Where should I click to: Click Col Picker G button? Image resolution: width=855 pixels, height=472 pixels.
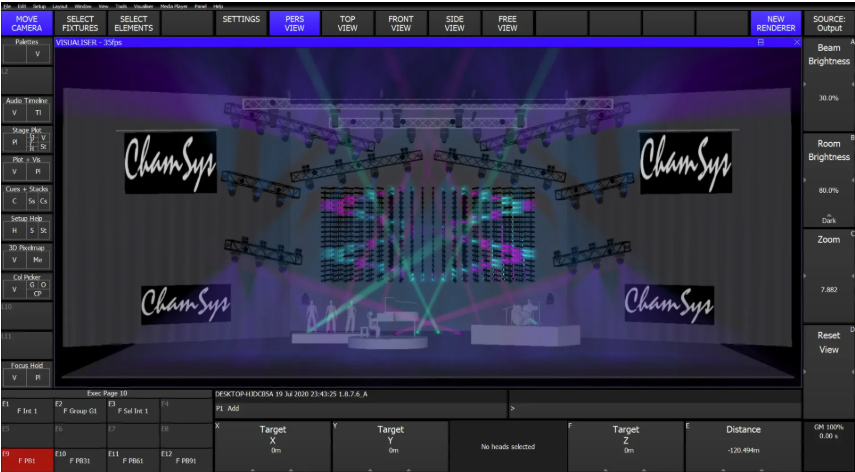pos(32,285)
